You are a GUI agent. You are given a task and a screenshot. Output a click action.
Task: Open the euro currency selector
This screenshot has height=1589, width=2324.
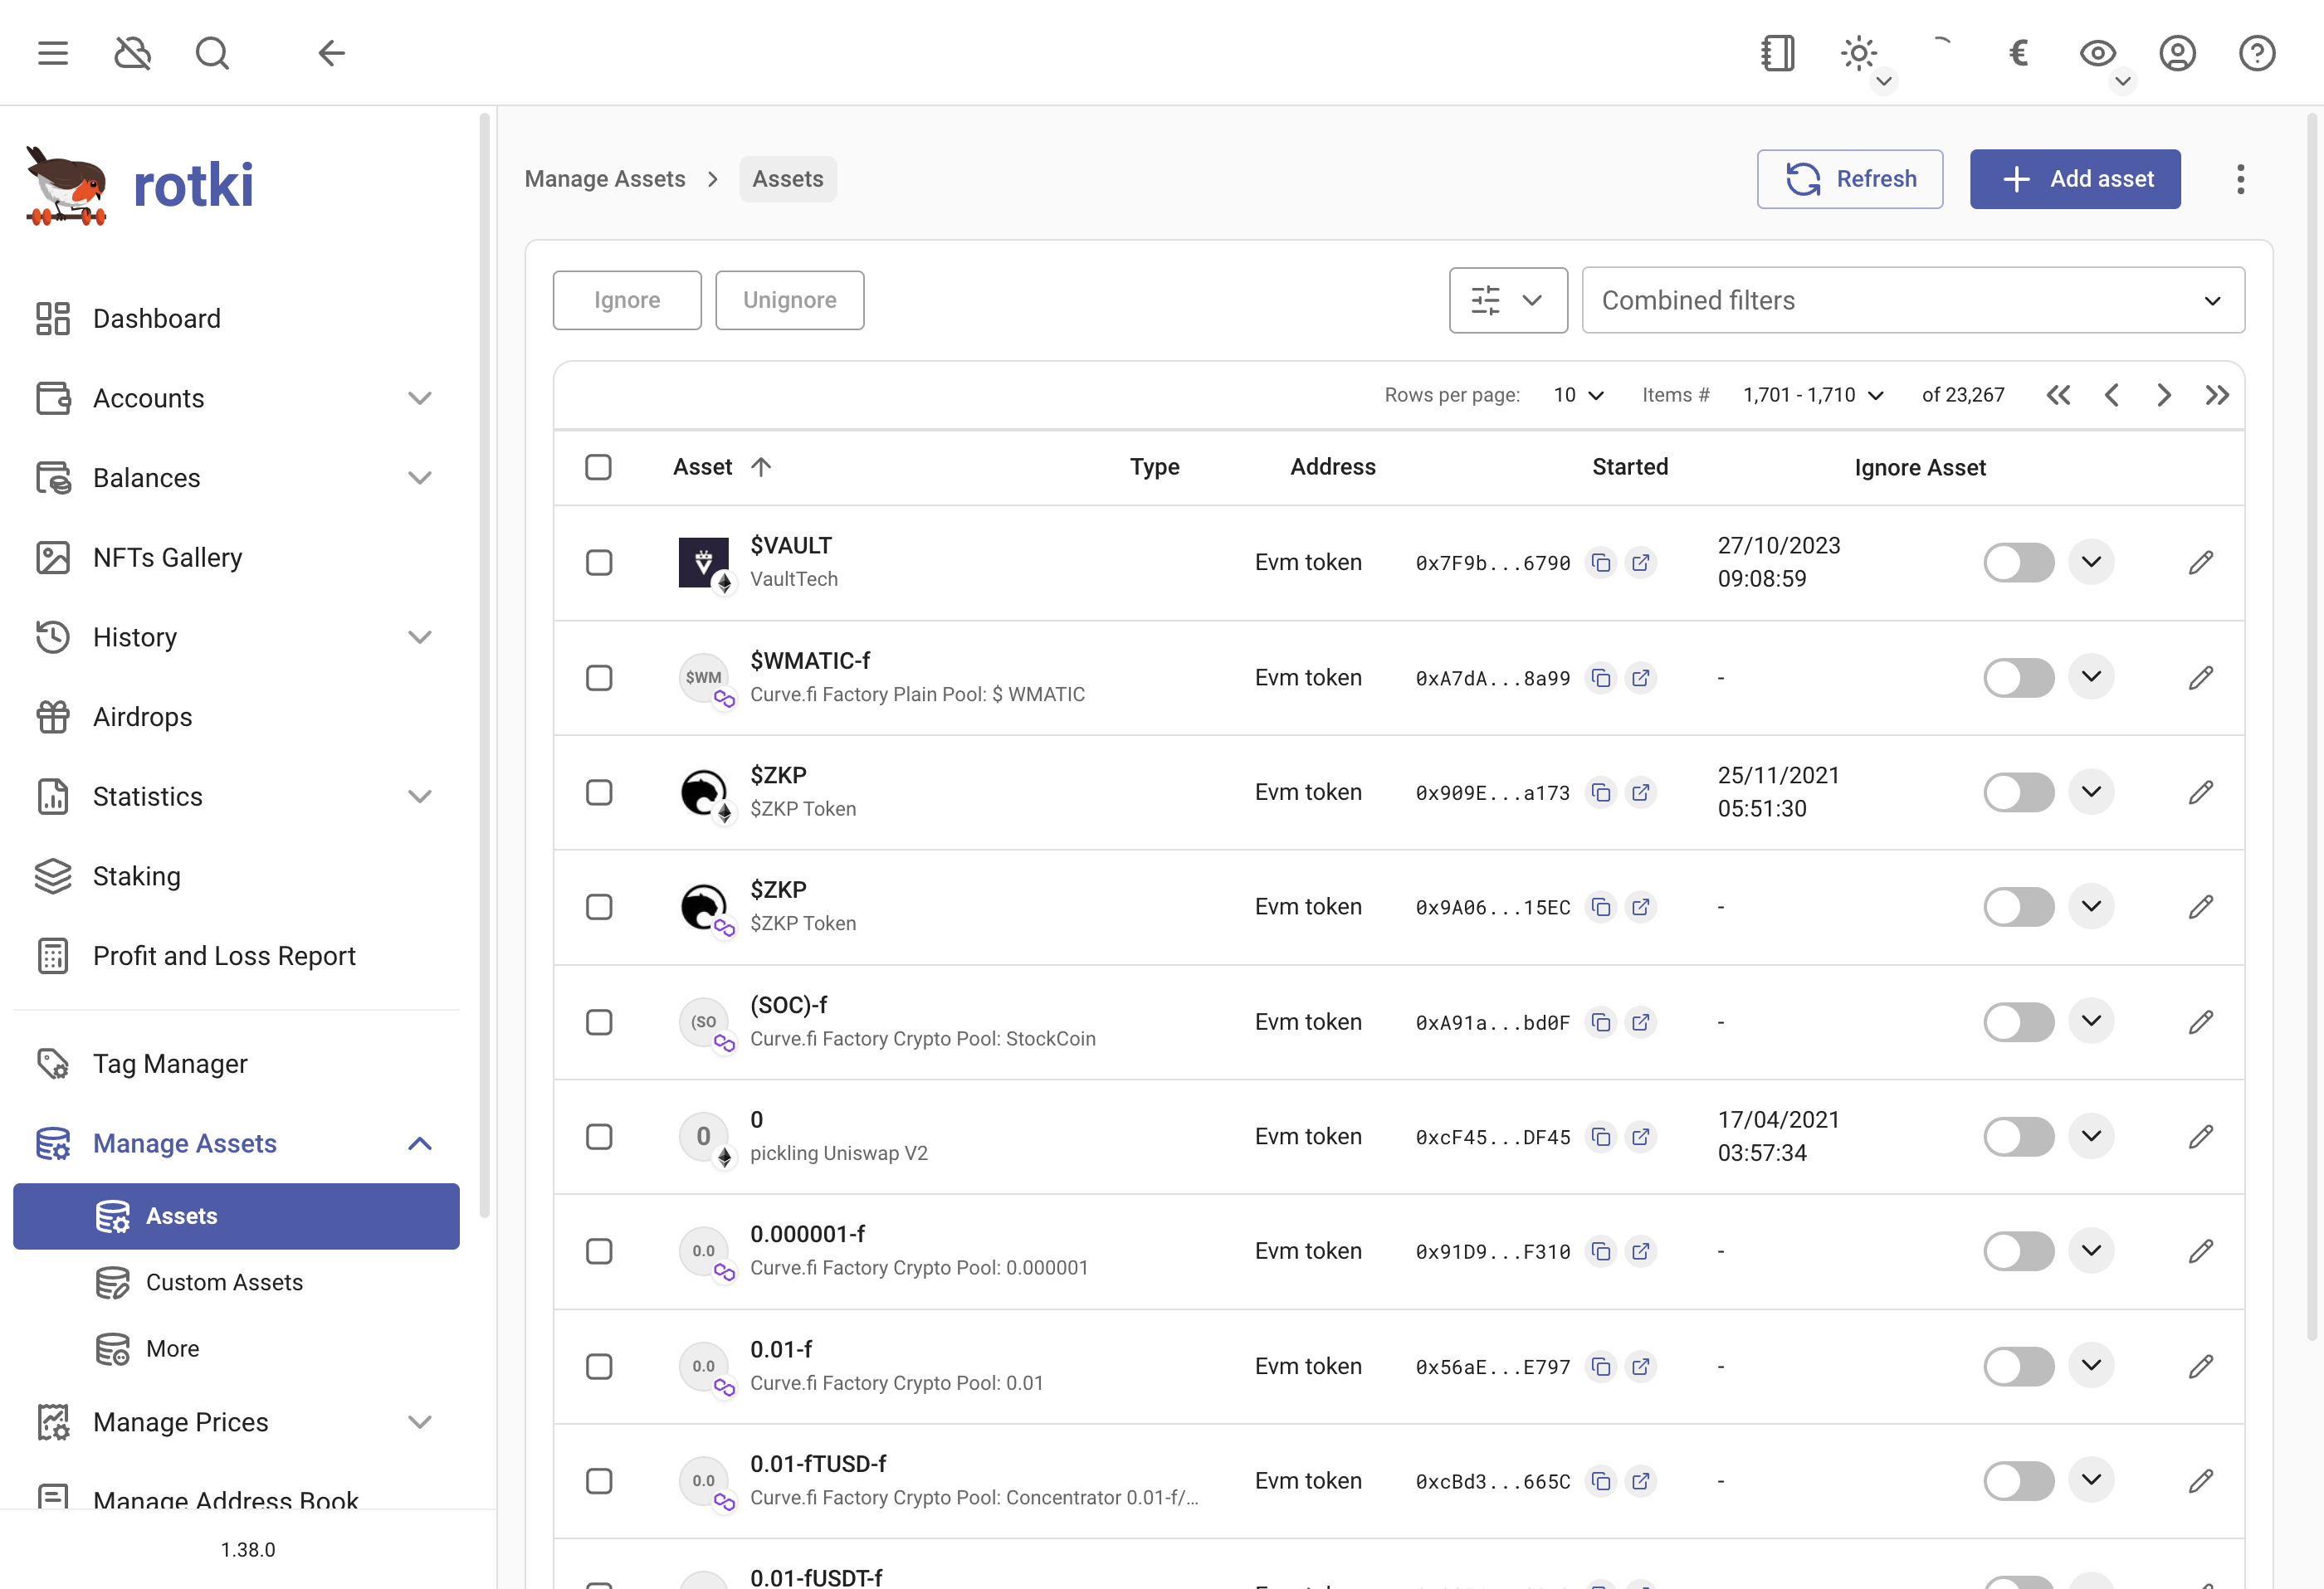2018,53
